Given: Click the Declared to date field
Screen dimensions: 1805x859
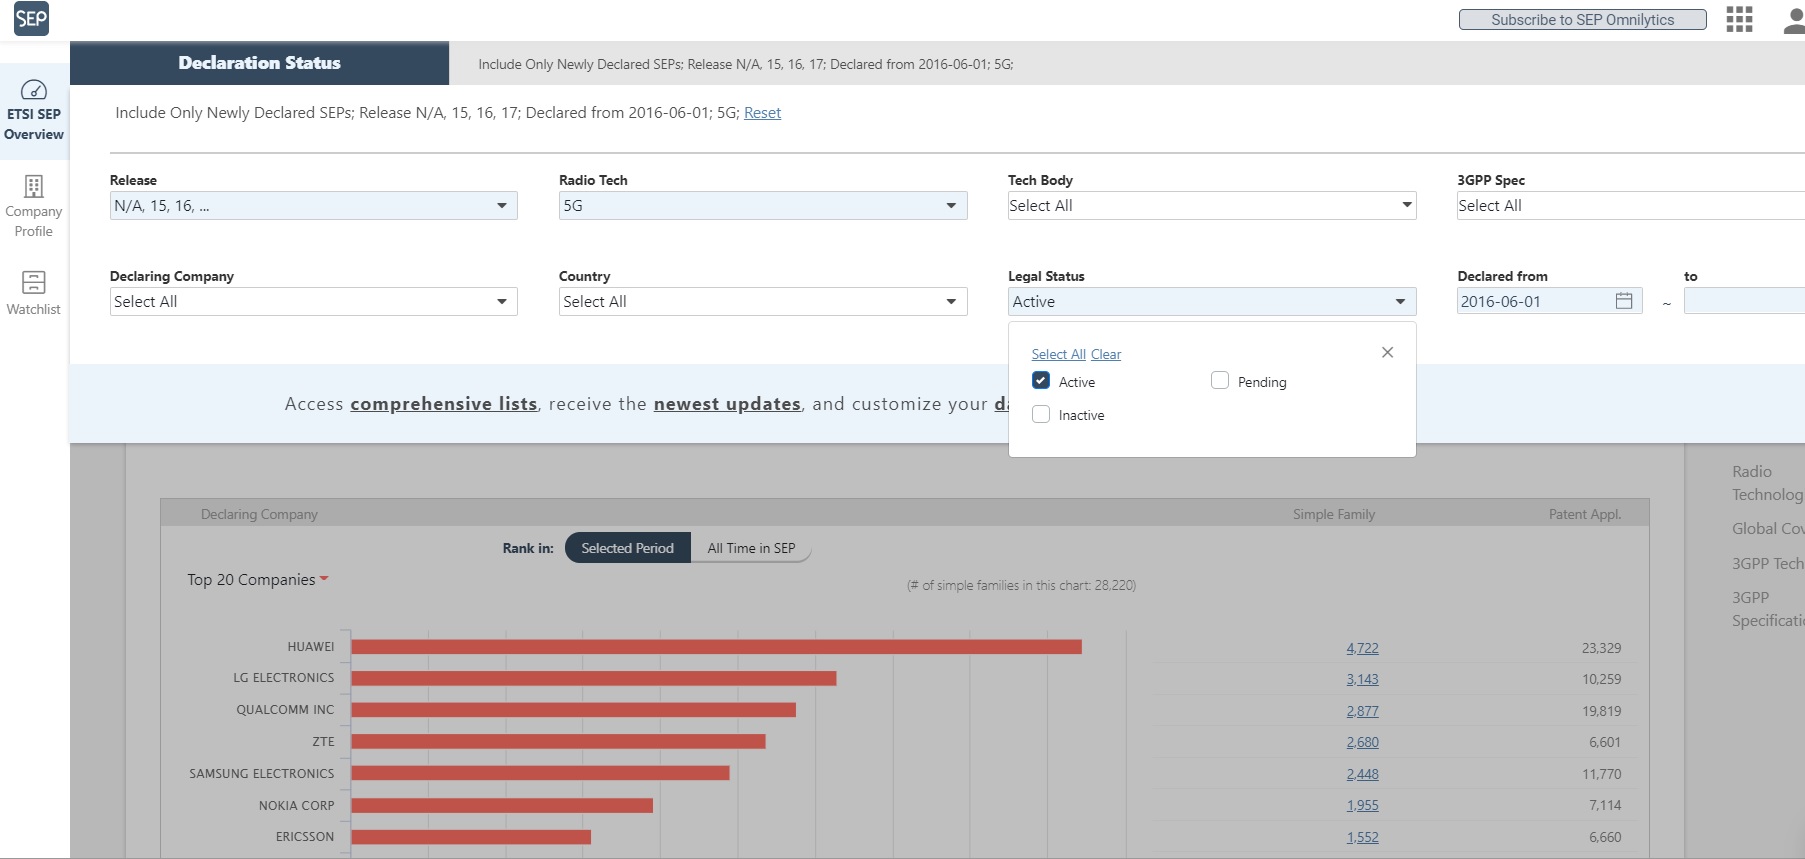Looking at the screenshot, I should click(1744, 301).
